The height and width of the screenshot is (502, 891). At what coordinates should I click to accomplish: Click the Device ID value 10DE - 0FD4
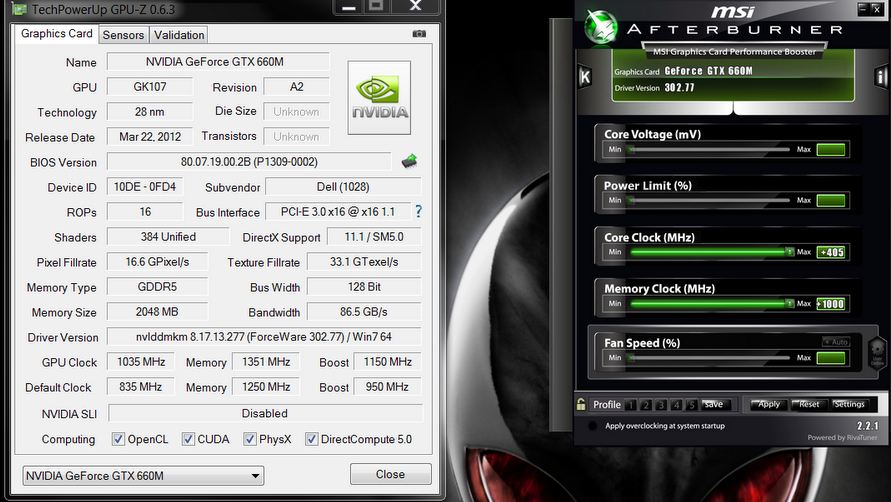pos(145,186)
